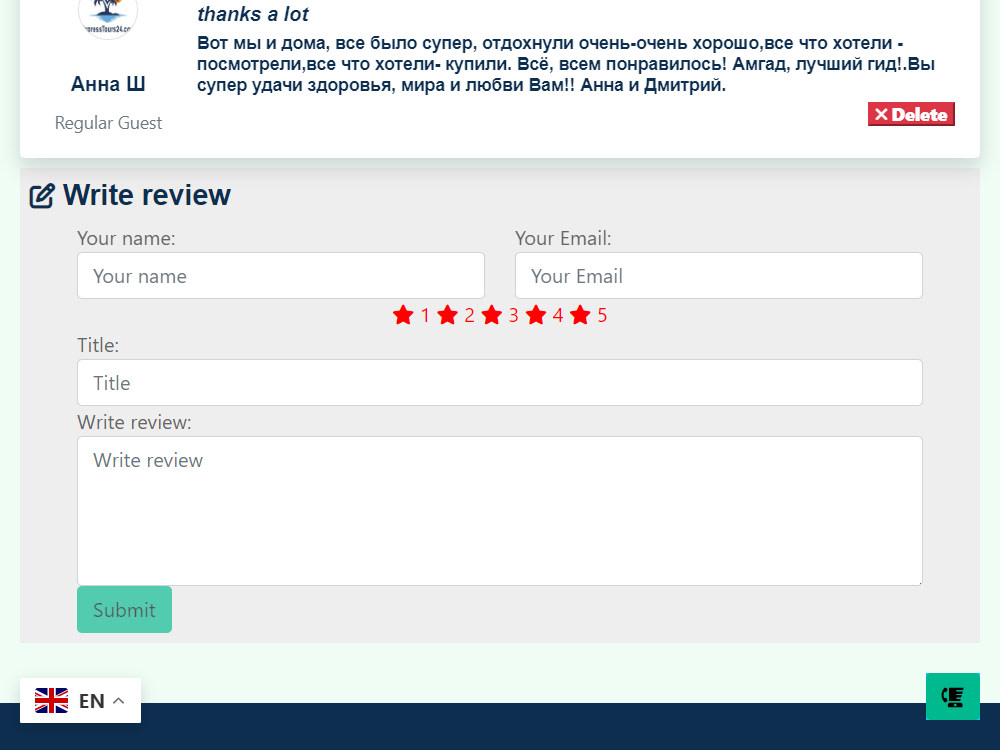Click the reviewer name Анна Ш
This screenshot has height=750, width=1000.
coord(108,84)
